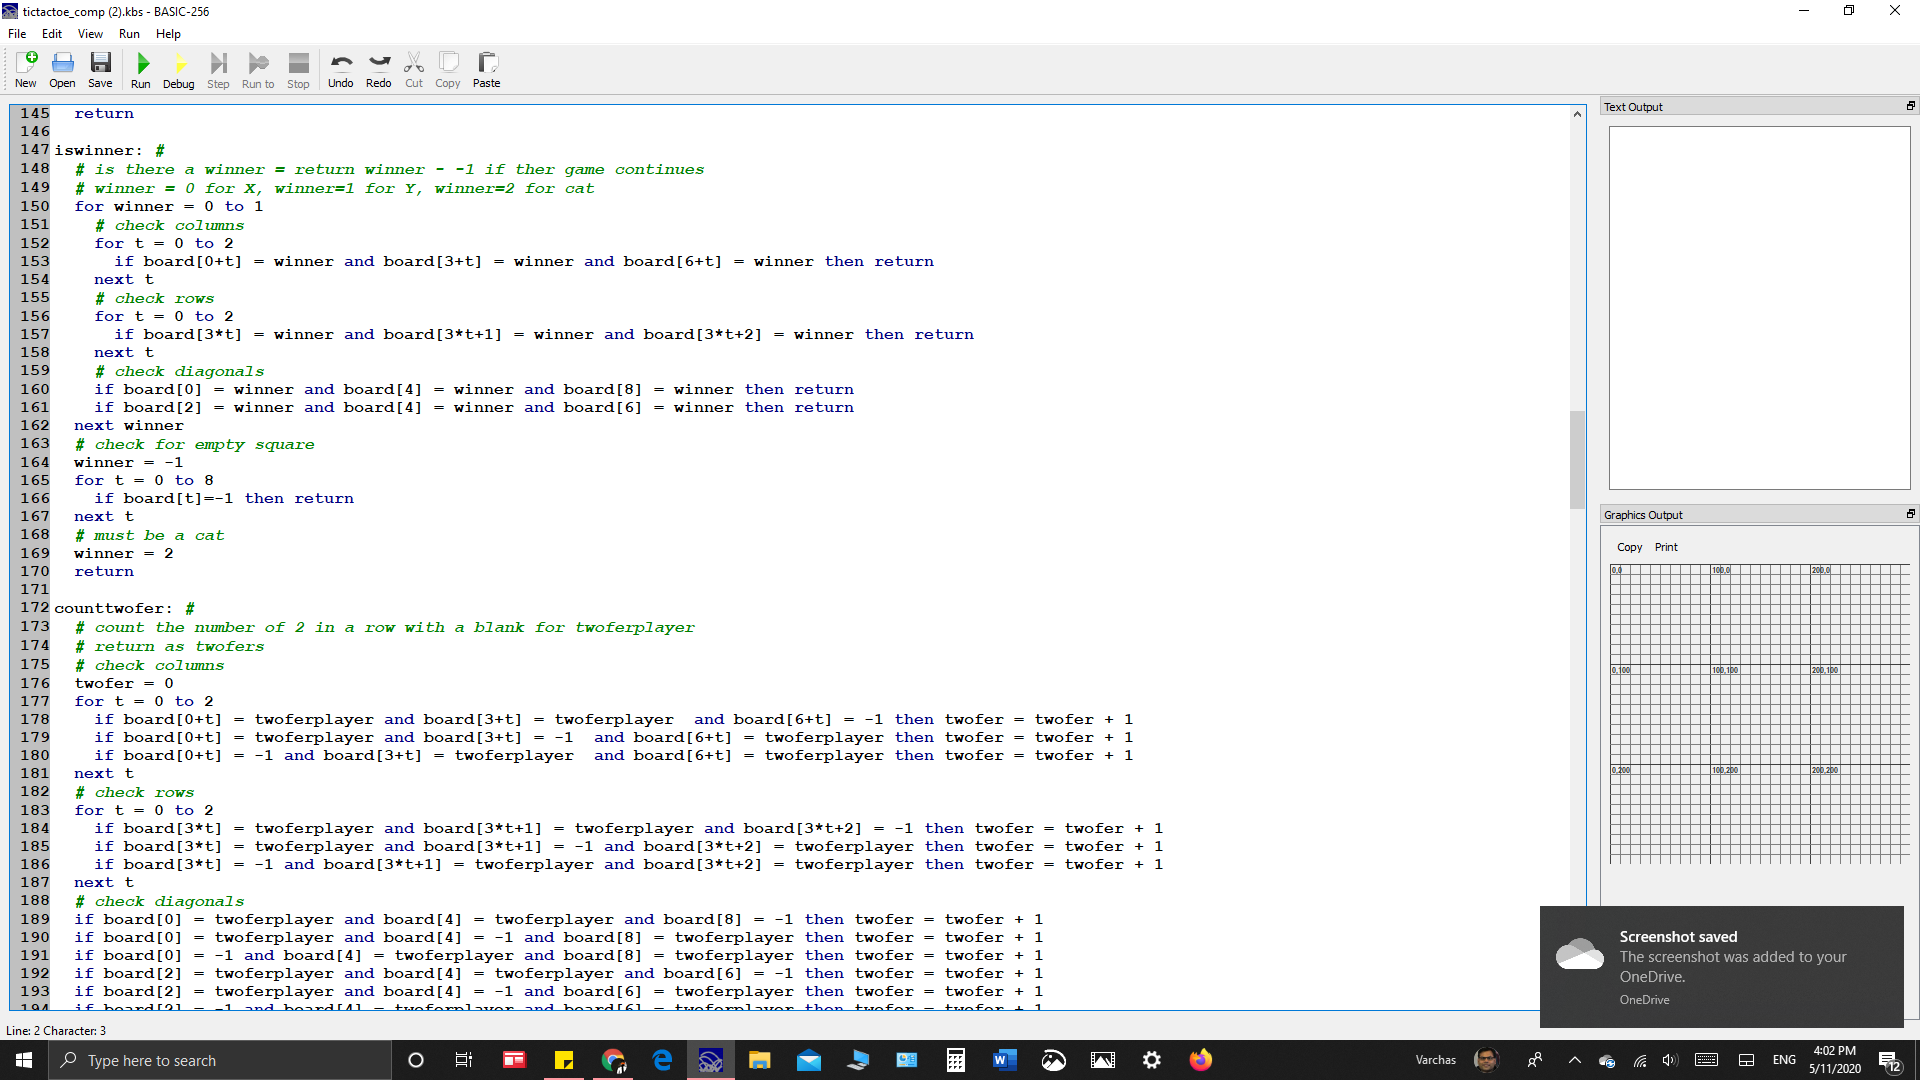Open Calculator from the taskbar
The height and width of the screenshot is (1080, 1920).
[956, 1060]
